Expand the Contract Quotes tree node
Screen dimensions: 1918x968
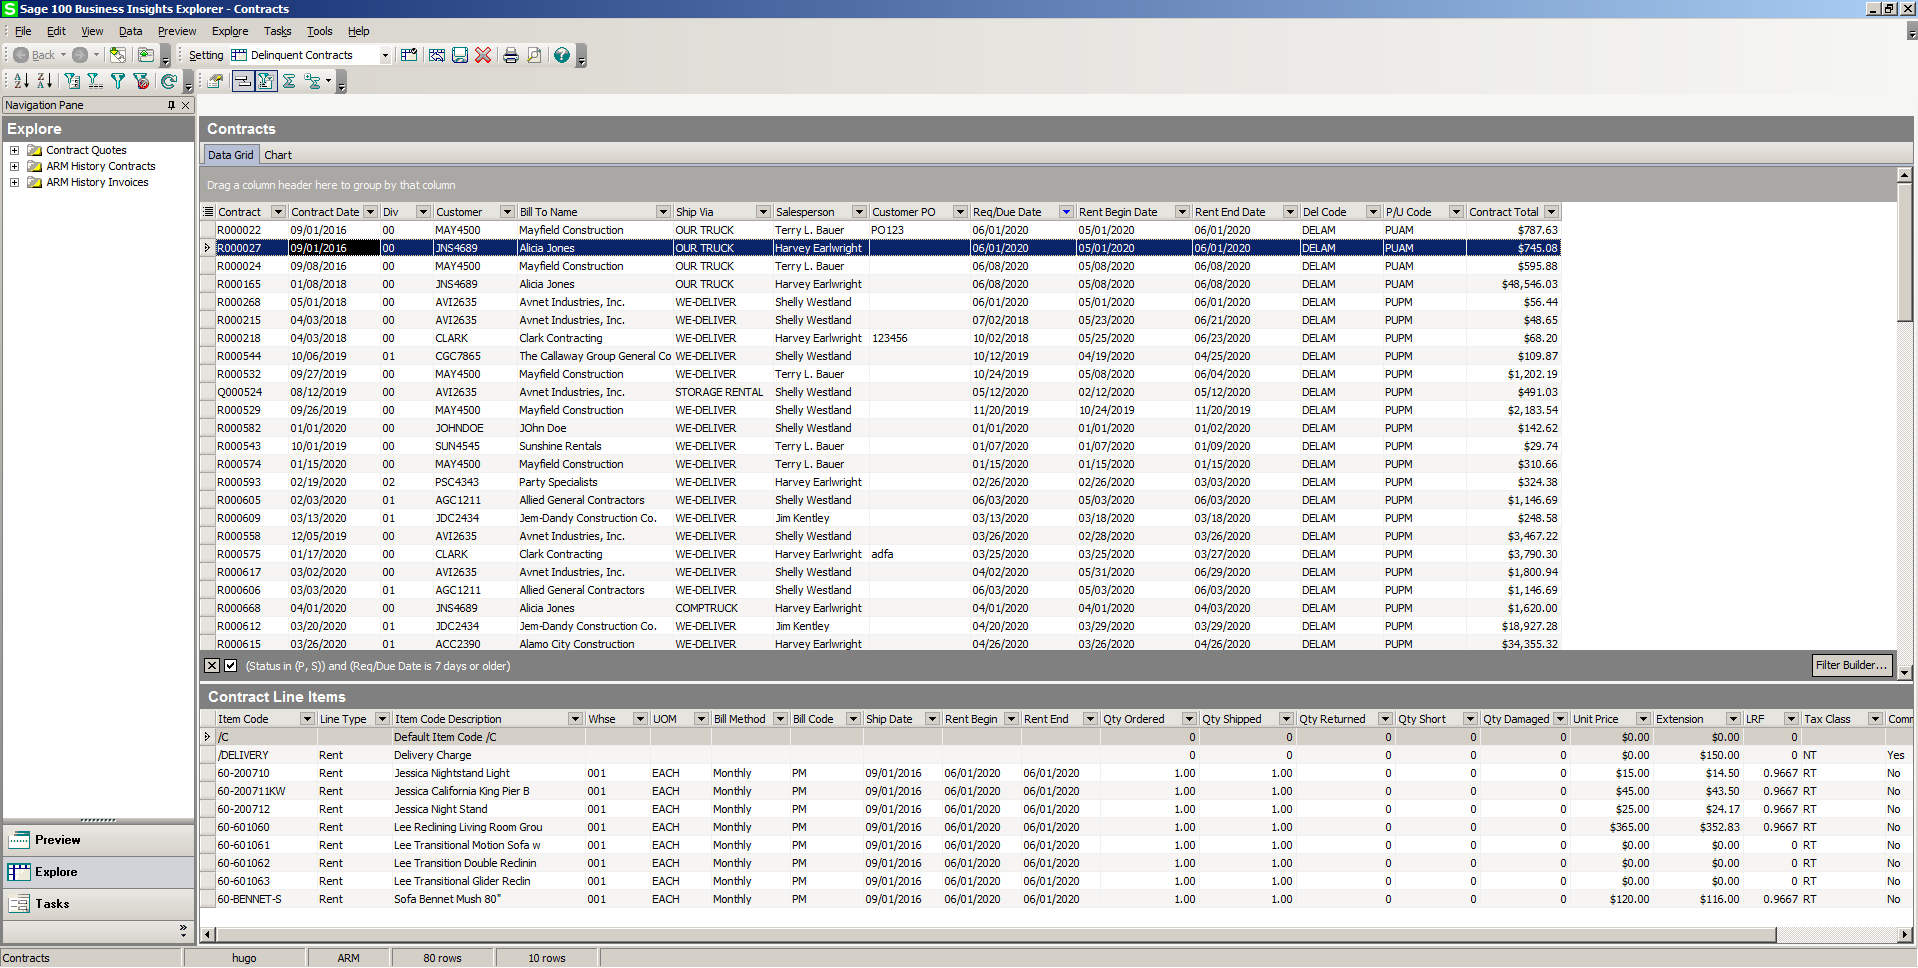[x=14, y=151]
